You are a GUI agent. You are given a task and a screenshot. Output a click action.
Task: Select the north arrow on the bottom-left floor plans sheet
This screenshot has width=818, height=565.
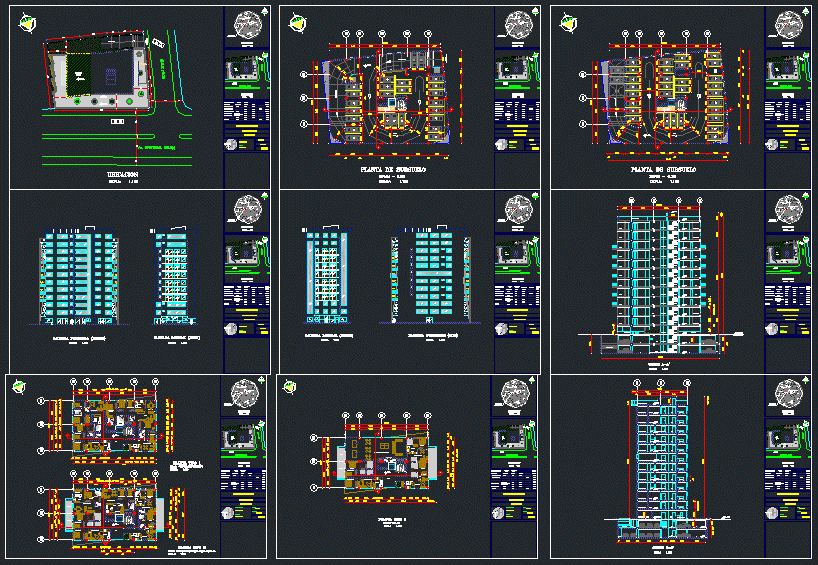(x=17, y=388)
